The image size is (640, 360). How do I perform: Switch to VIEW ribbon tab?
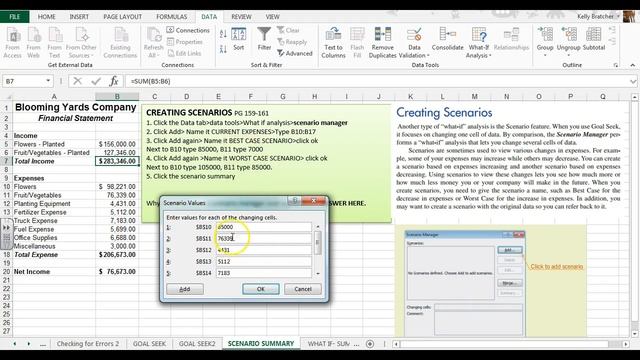pyautogui.click(x=272, y=17)
